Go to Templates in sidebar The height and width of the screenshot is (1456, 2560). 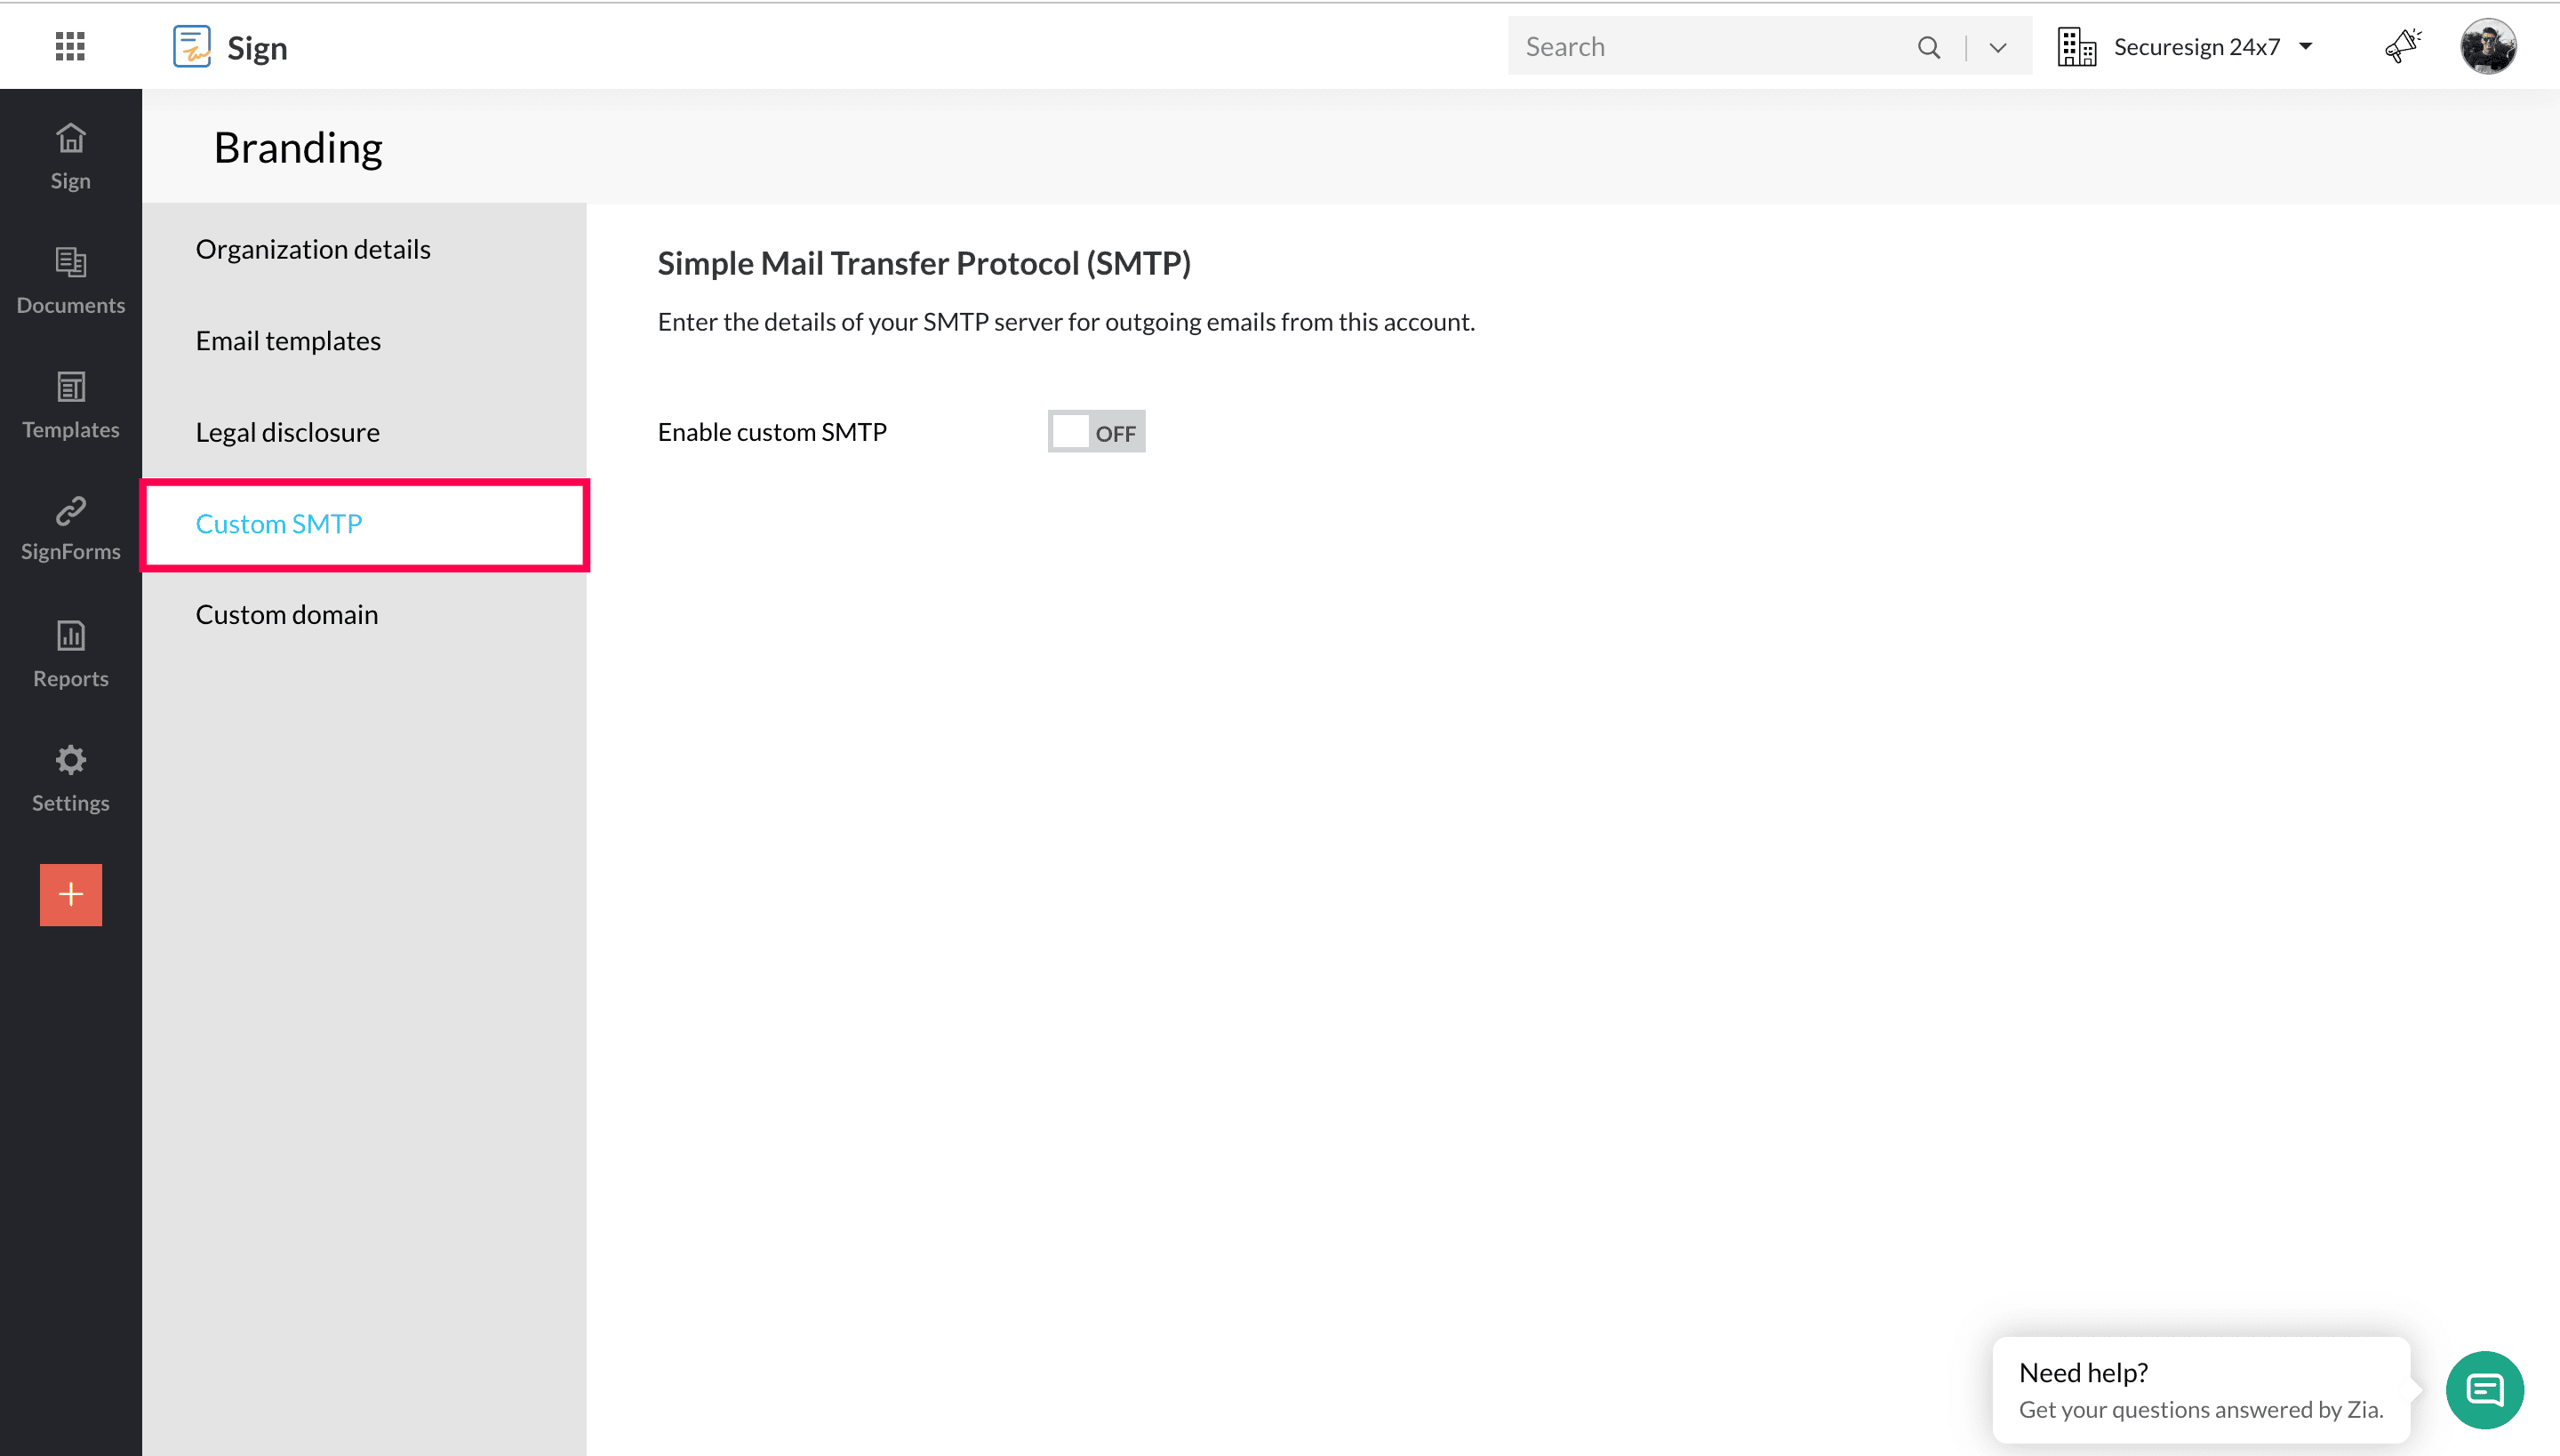point(70,404)
